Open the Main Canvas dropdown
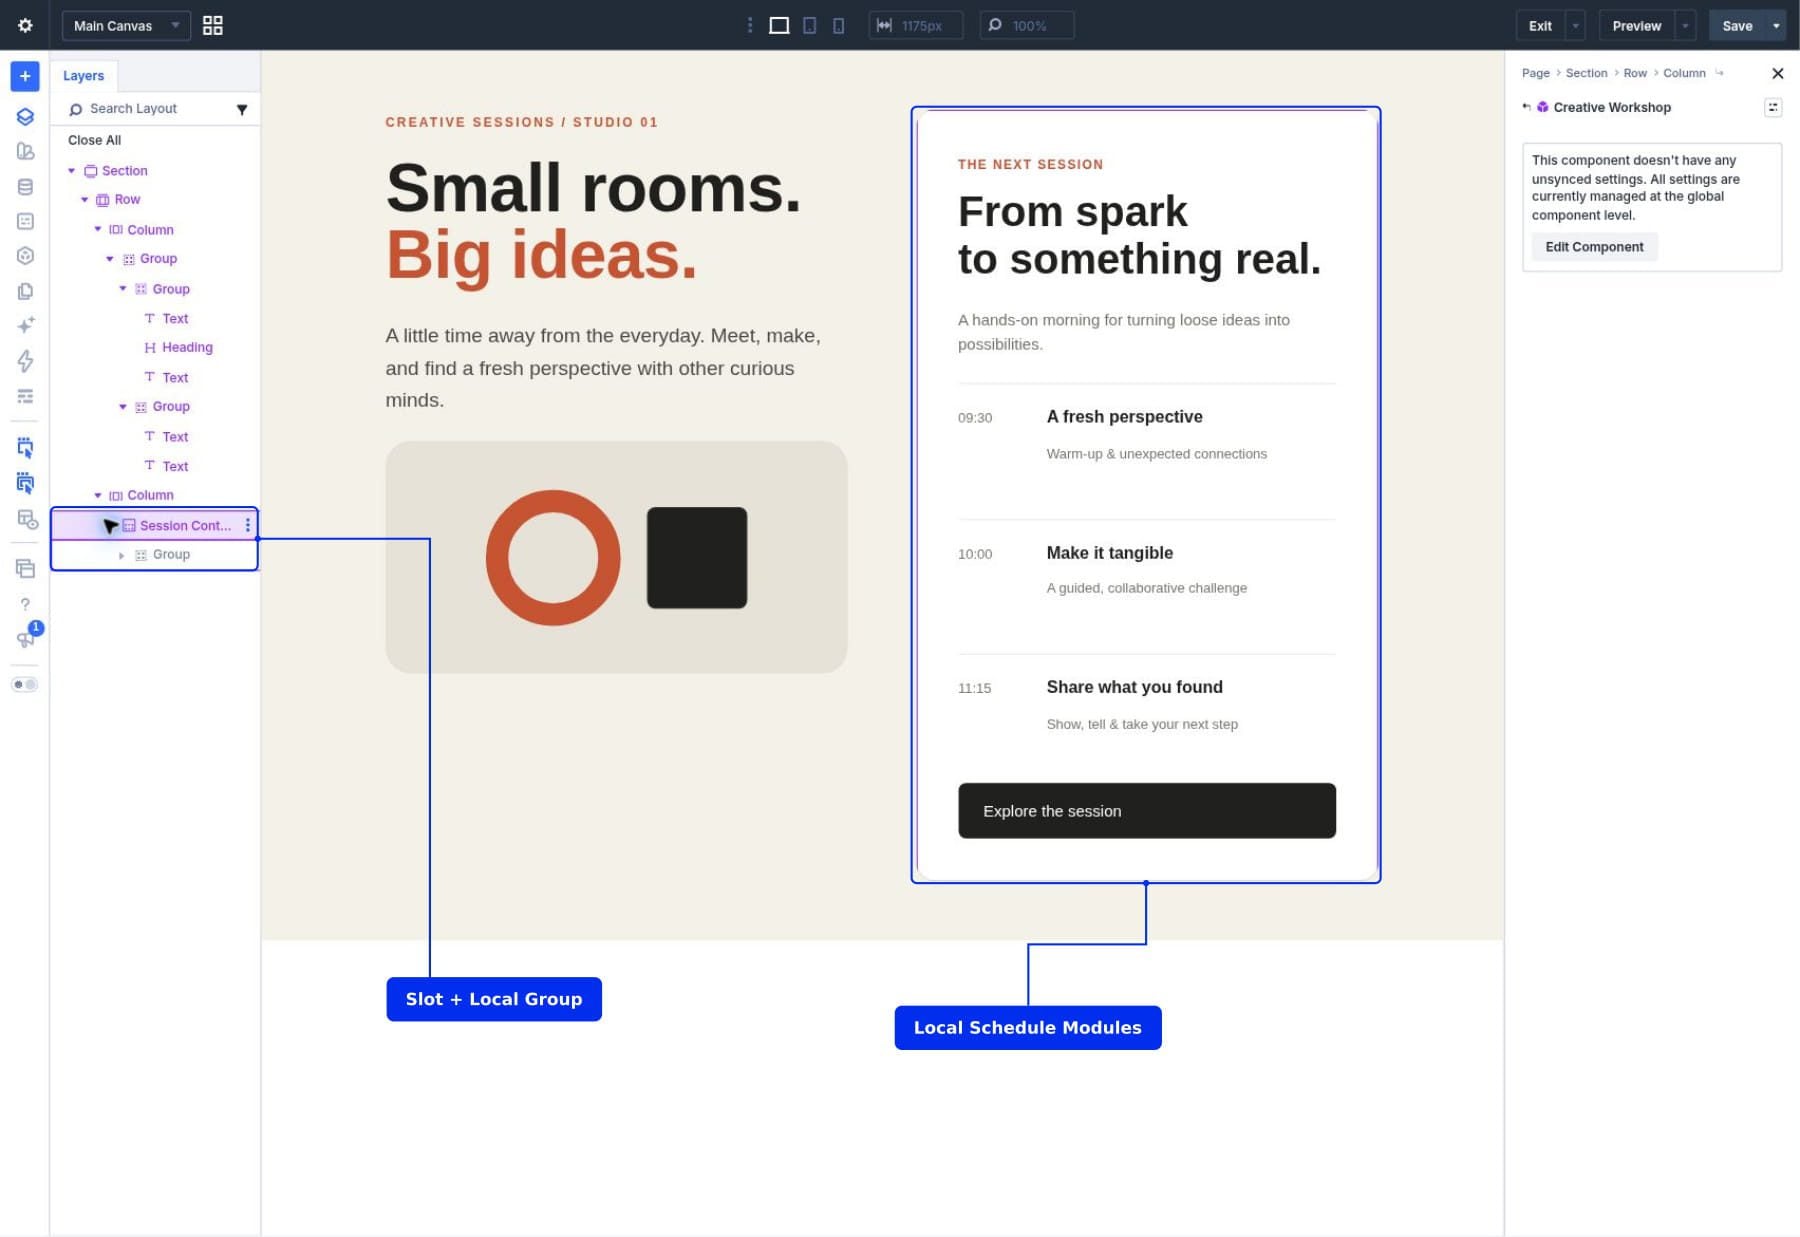The image size is (1800, 1237). (126, 26)
